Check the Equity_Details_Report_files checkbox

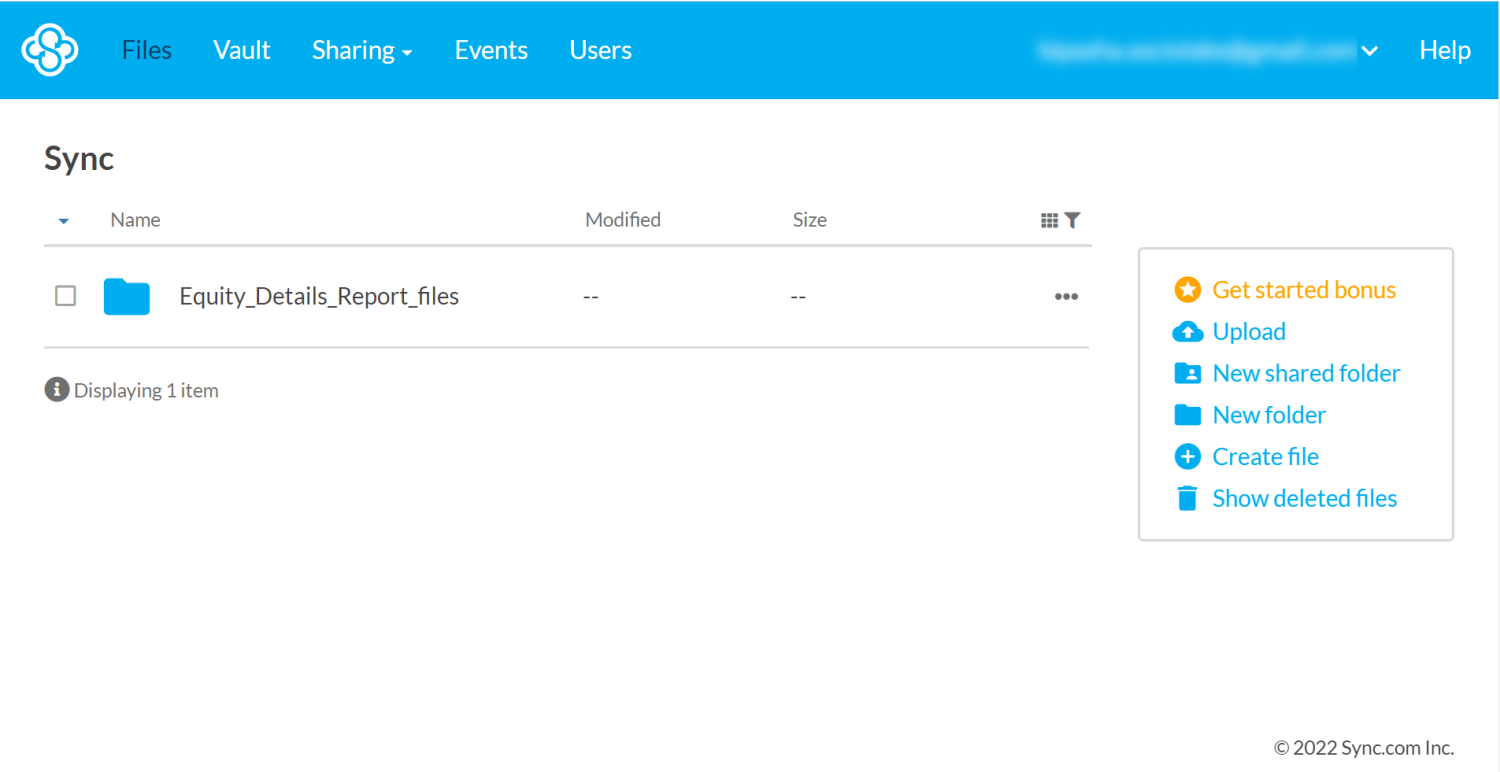(65, 296)
